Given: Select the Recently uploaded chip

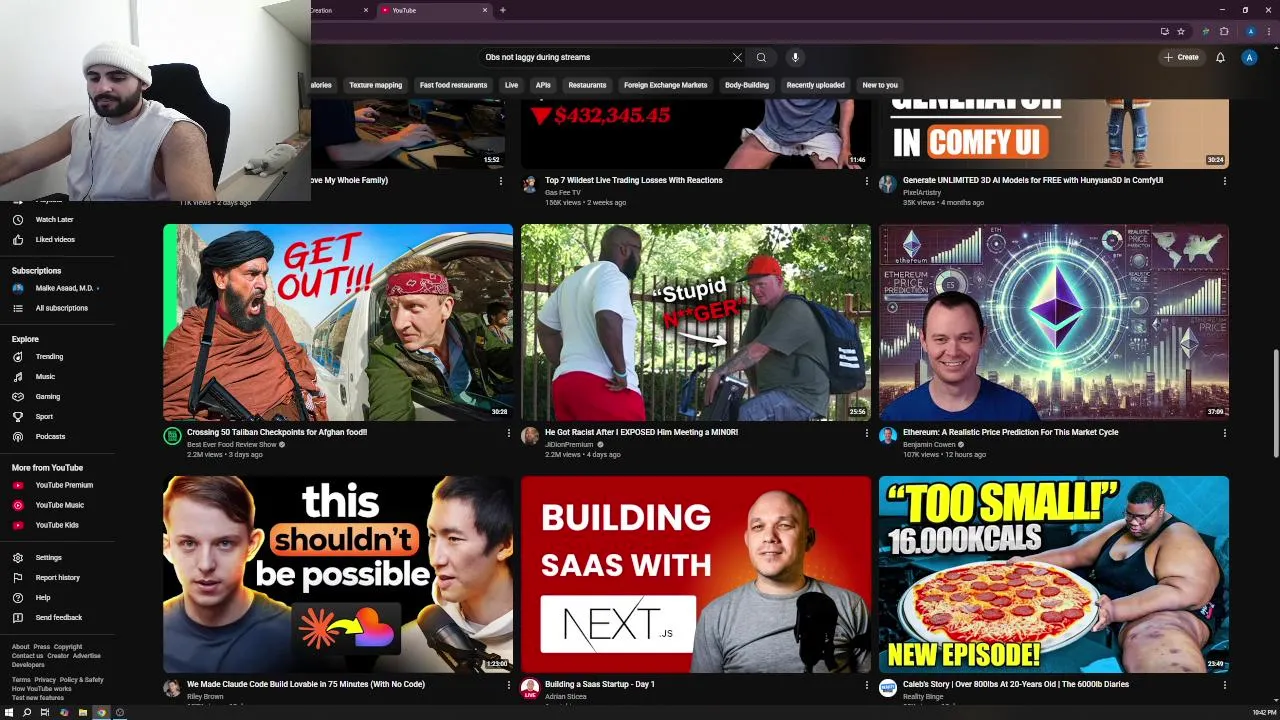Looking at the screenshot, I should (x=815, y=85).
